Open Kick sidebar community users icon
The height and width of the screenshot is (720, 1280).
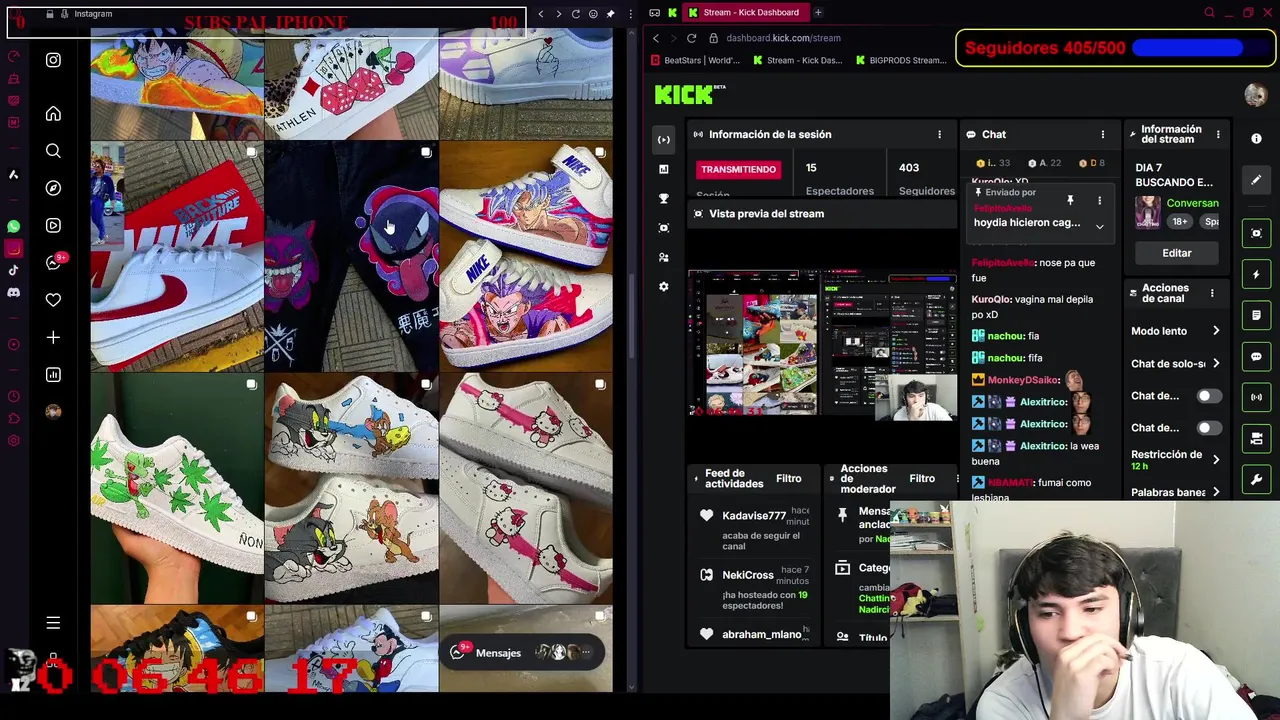coord(663,258)
